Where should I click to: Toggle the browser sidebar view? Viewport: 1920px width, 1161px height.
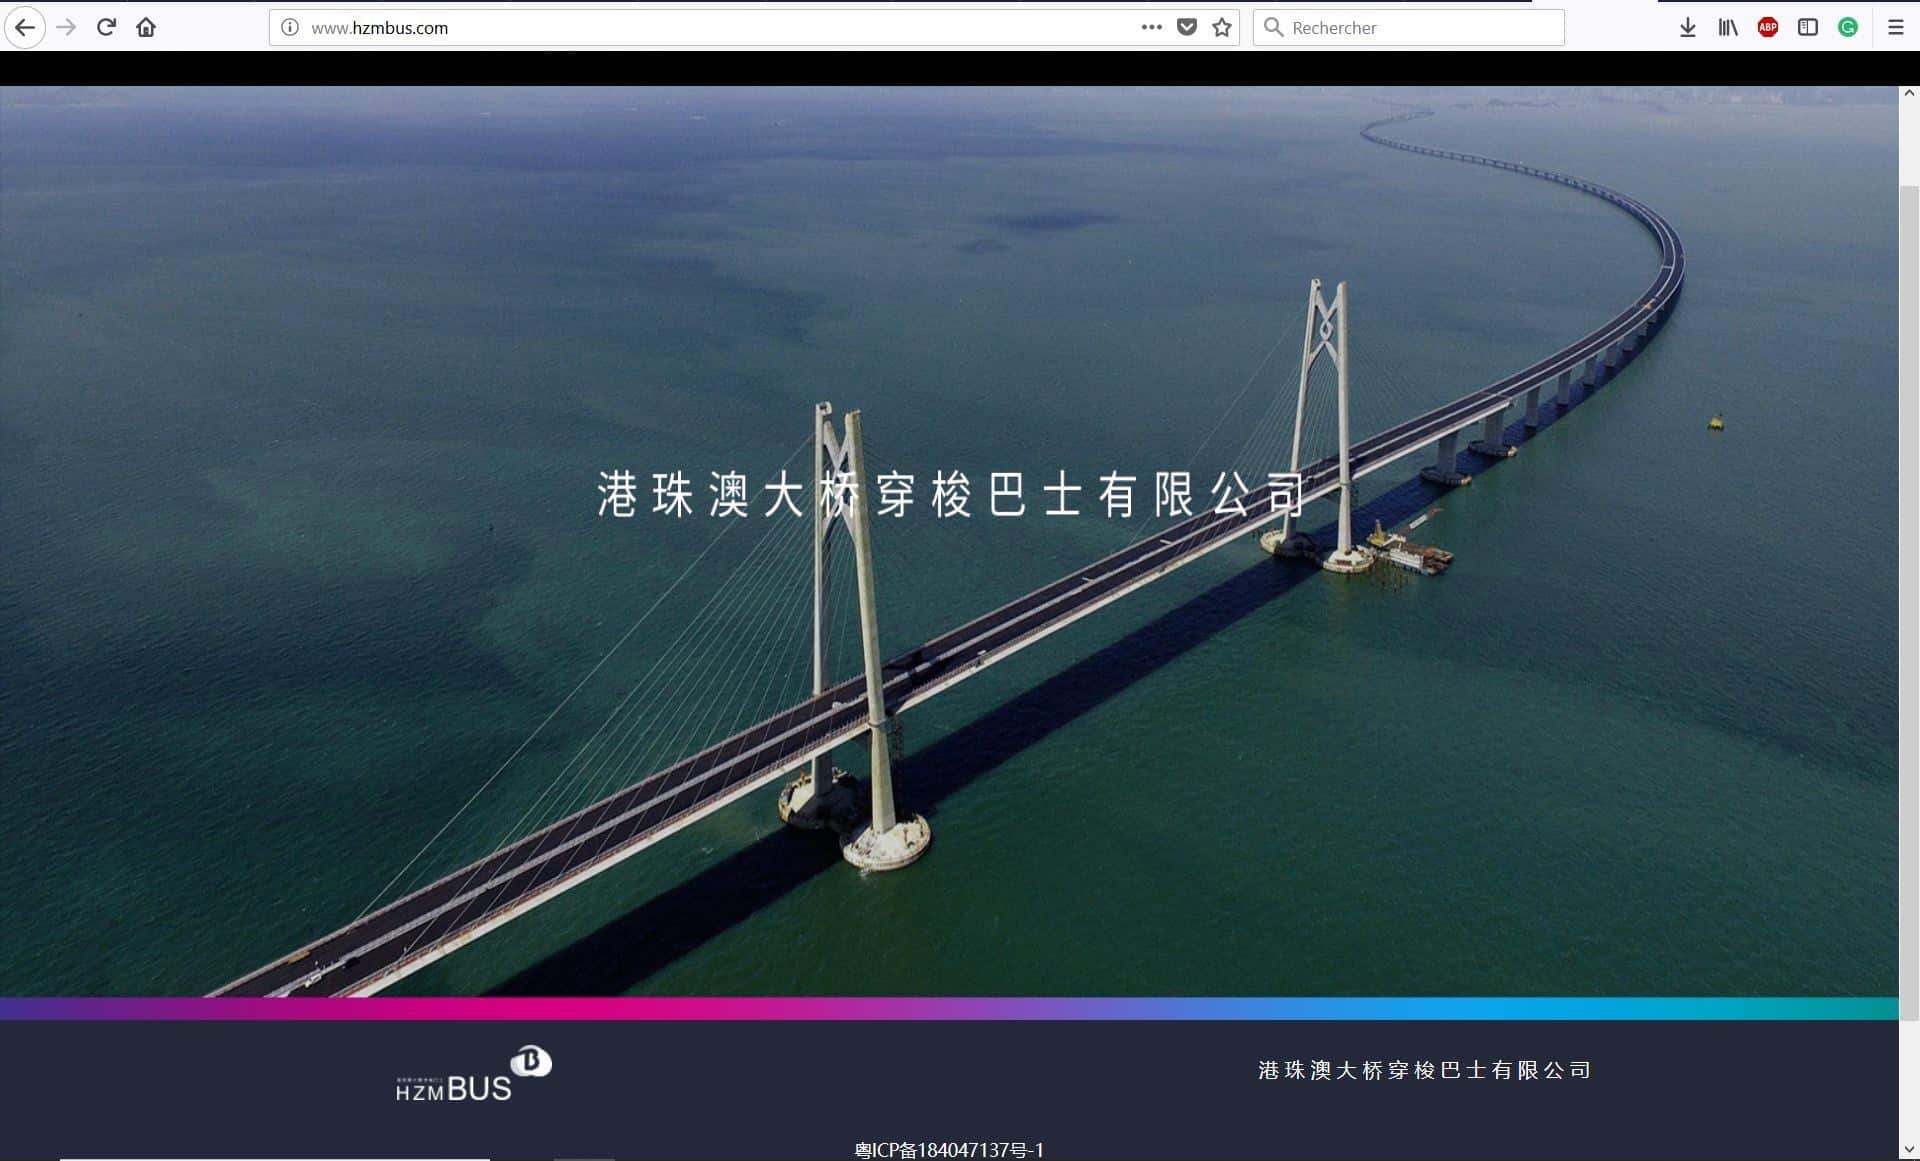click(x=1808, y=27)
